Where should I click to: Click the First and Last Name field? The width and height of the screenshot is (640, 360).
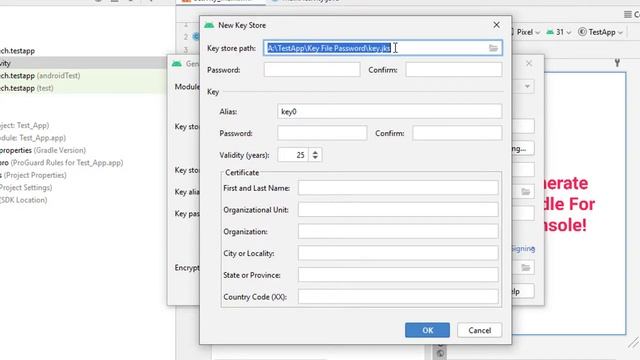(x=398, y=188)
